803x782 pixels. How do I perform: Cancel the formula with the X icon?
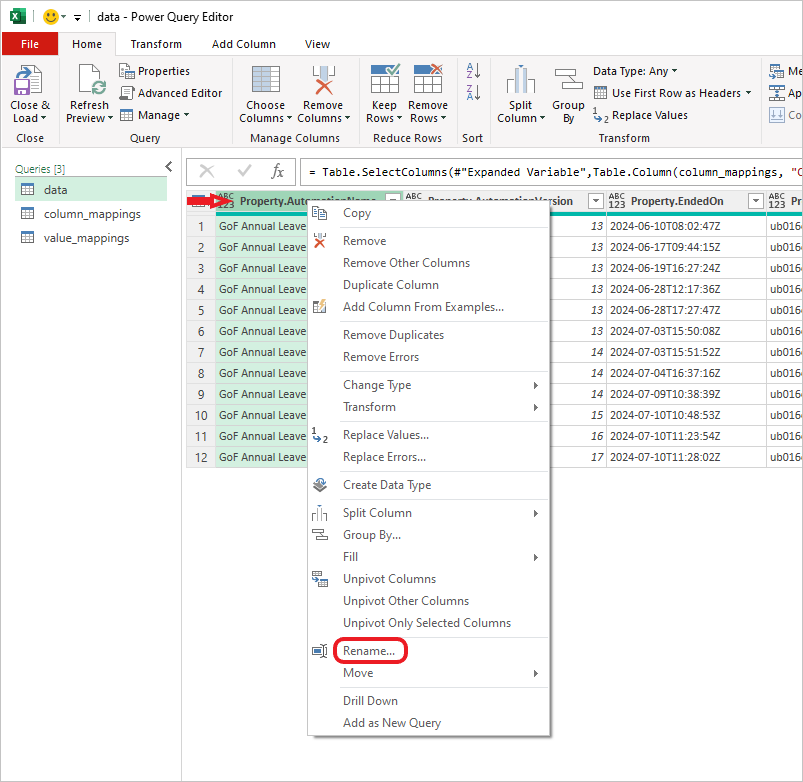pyautogui.click(x=207, y=171)
